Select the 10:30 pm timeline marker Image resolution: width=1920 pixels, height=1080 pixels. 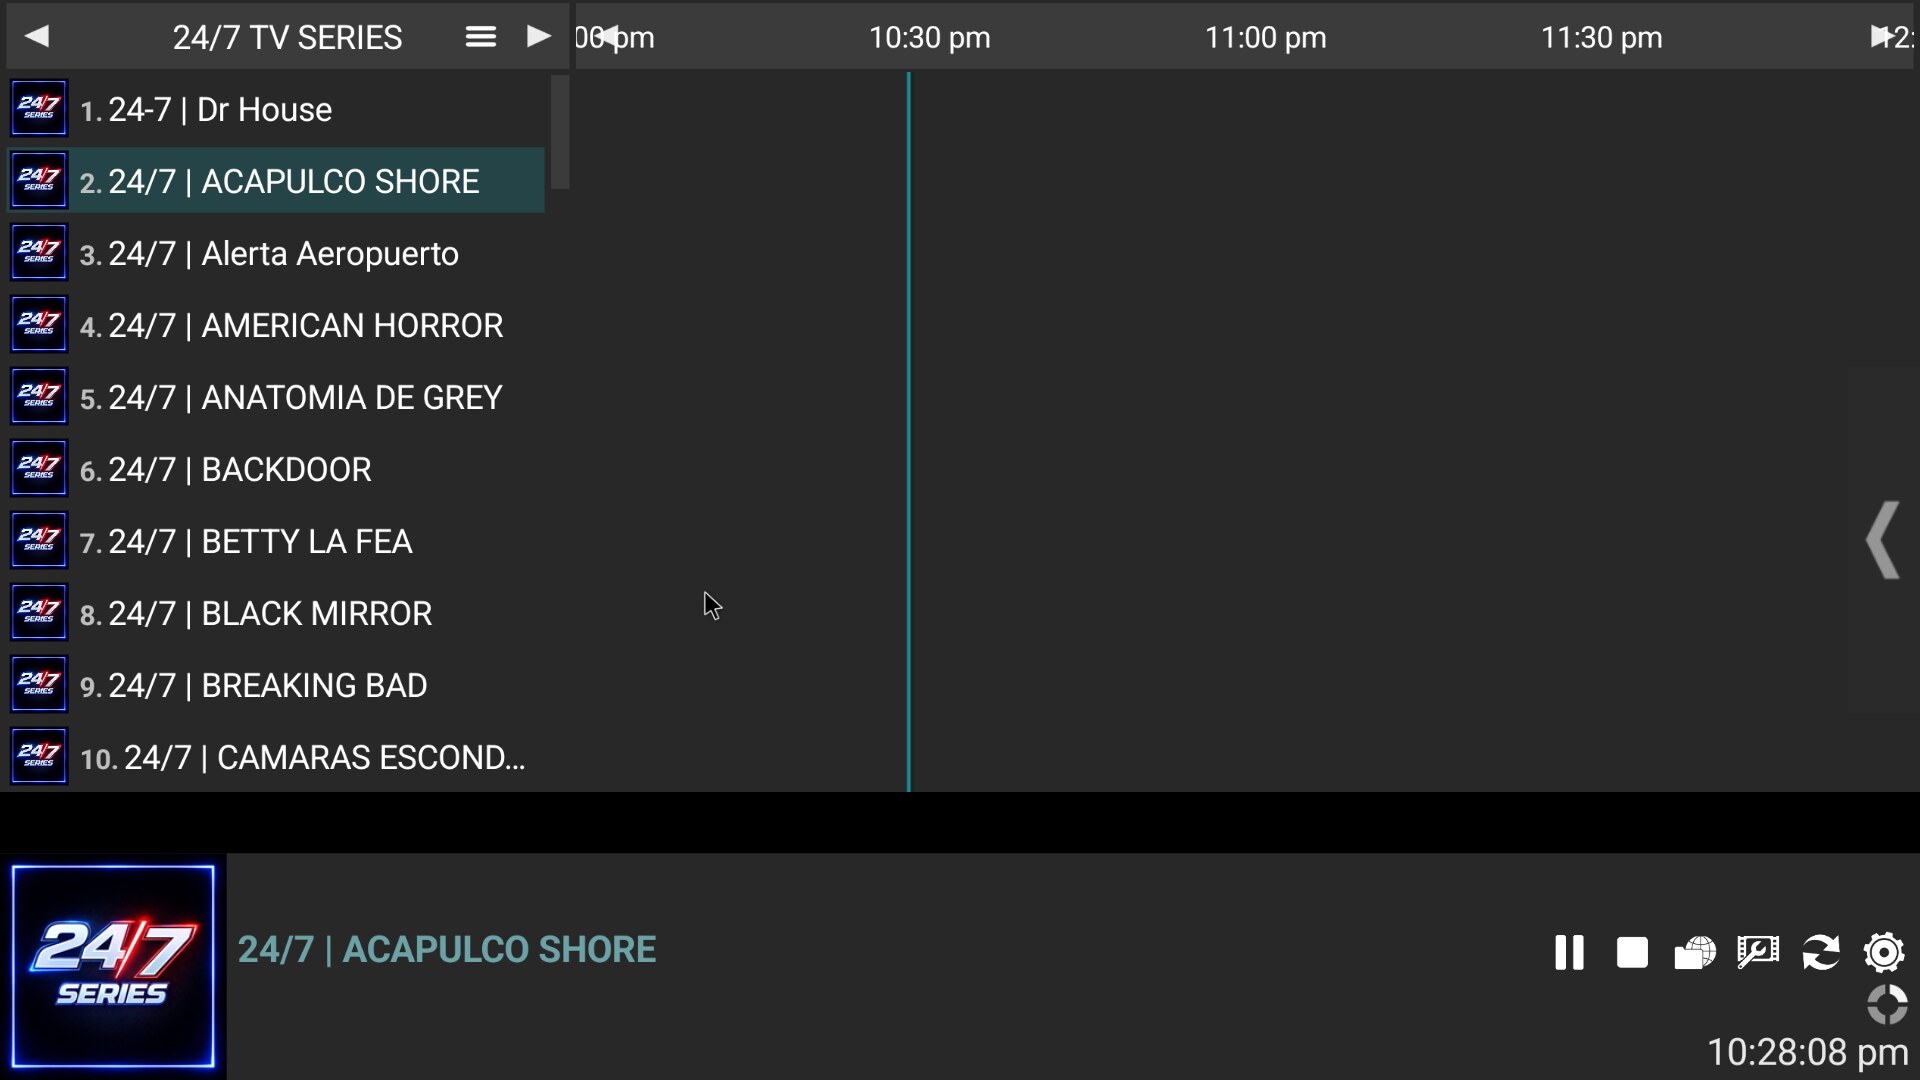(929, 38)
